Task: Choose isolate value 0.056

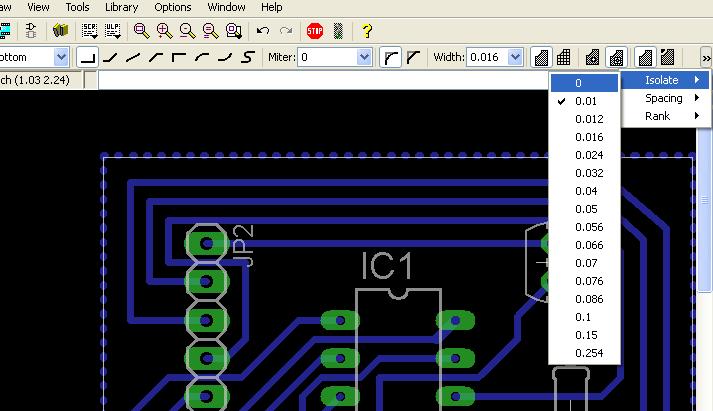Action: [584, 227]
